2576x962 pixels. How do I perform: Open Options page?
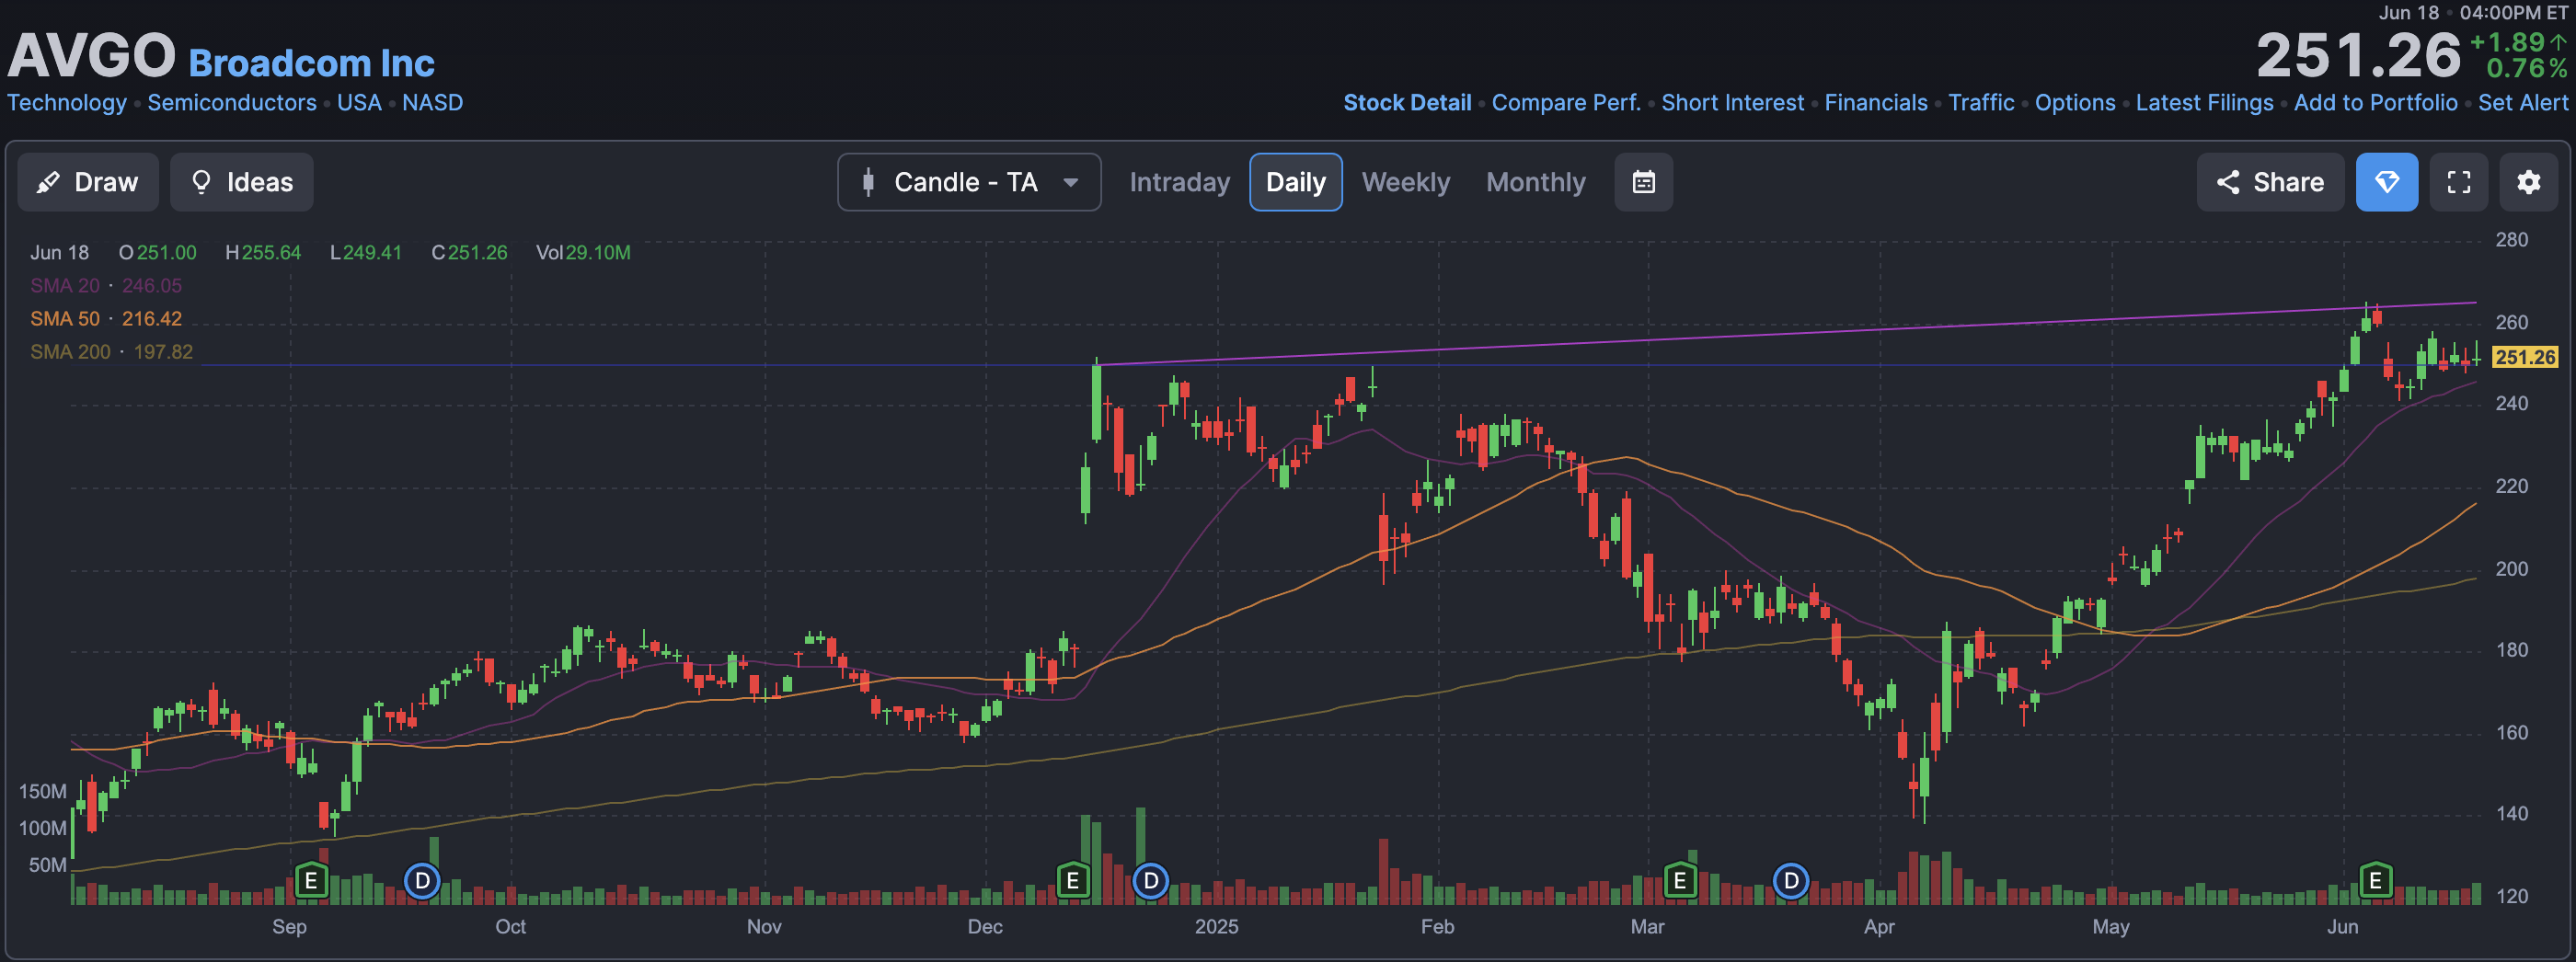click(x=2075, y=103)
